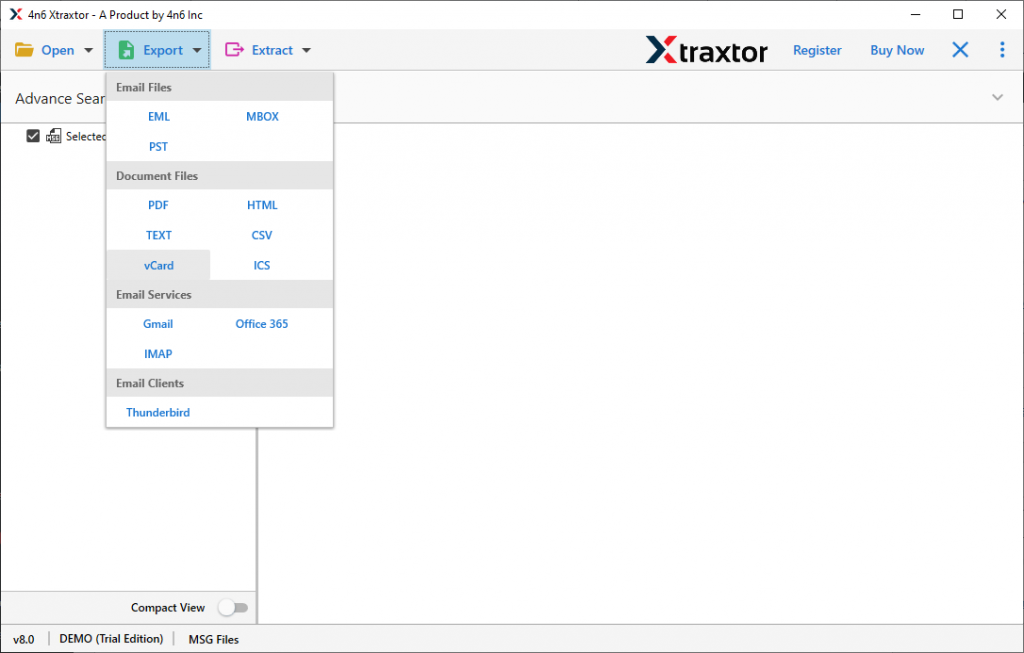Open a file with the Open folder icon
The width and height of the screenshot is (1024, 653).
(x=26, y=49)
